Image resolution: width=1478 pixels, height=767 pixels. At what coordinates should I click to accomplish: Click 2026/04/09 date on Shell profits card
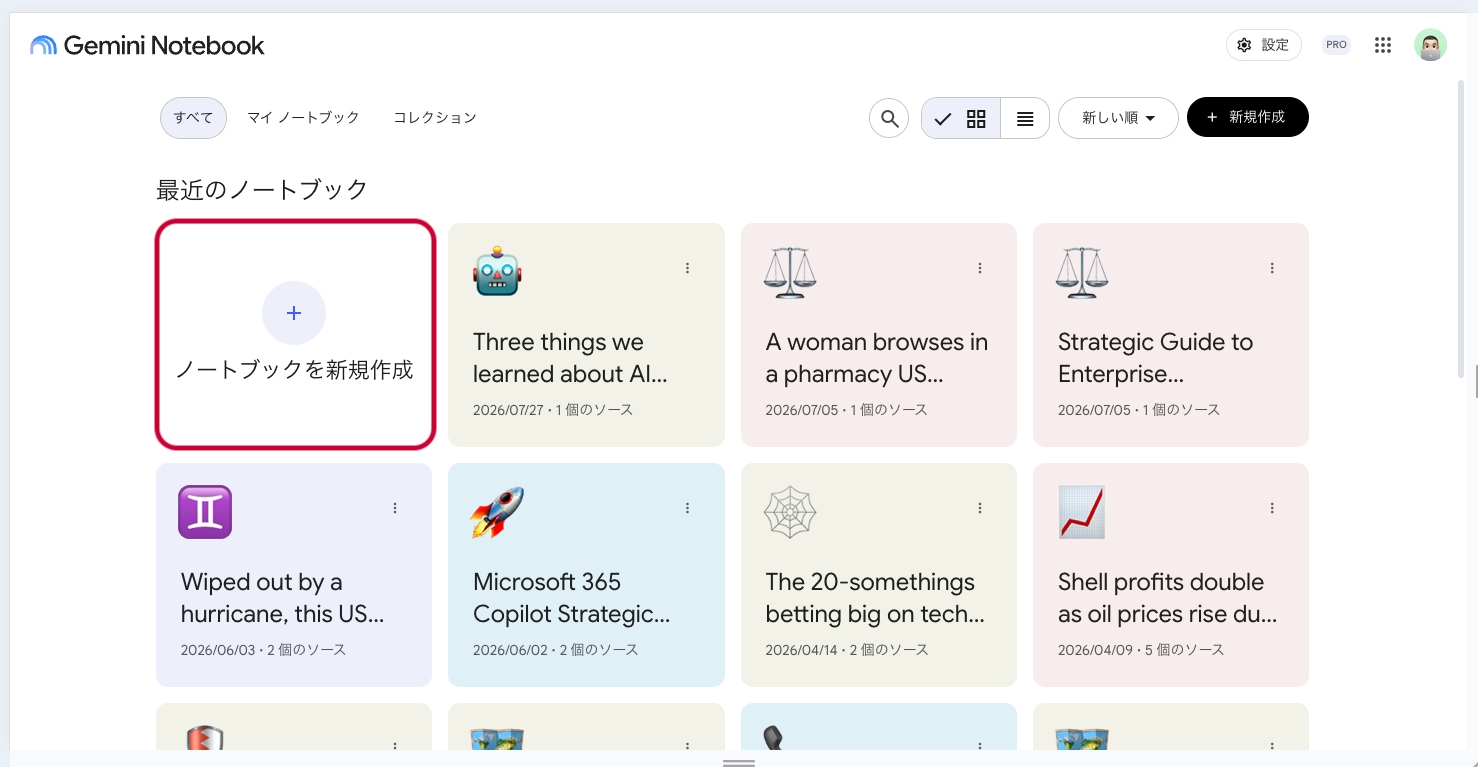[x=1095, y=650]
